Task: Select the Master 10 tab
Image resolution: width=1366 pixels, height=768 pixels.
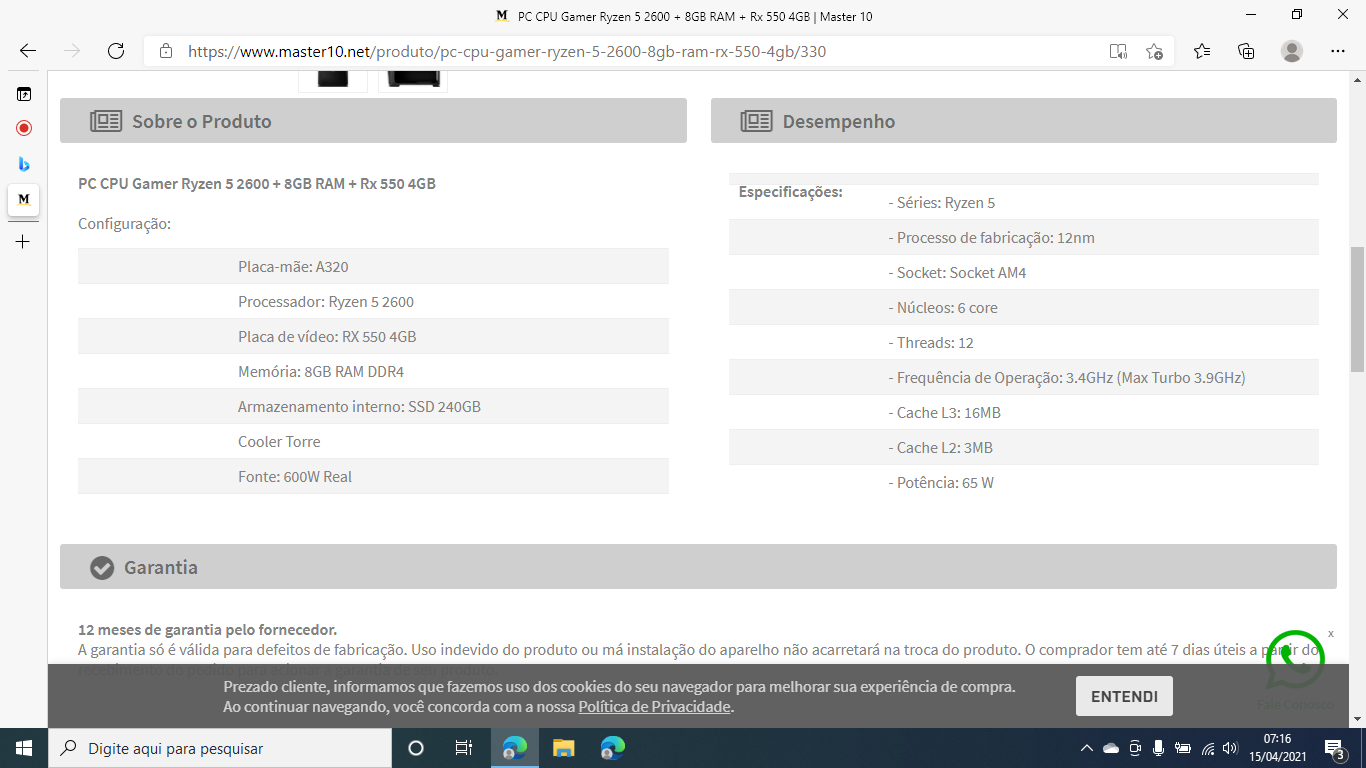Action: (x=24, y=199)
